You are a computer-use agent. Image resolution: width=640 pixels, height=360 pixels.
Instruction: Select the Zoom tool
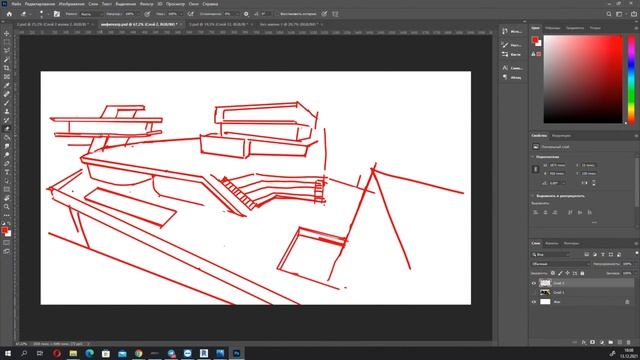pos(7,207)
